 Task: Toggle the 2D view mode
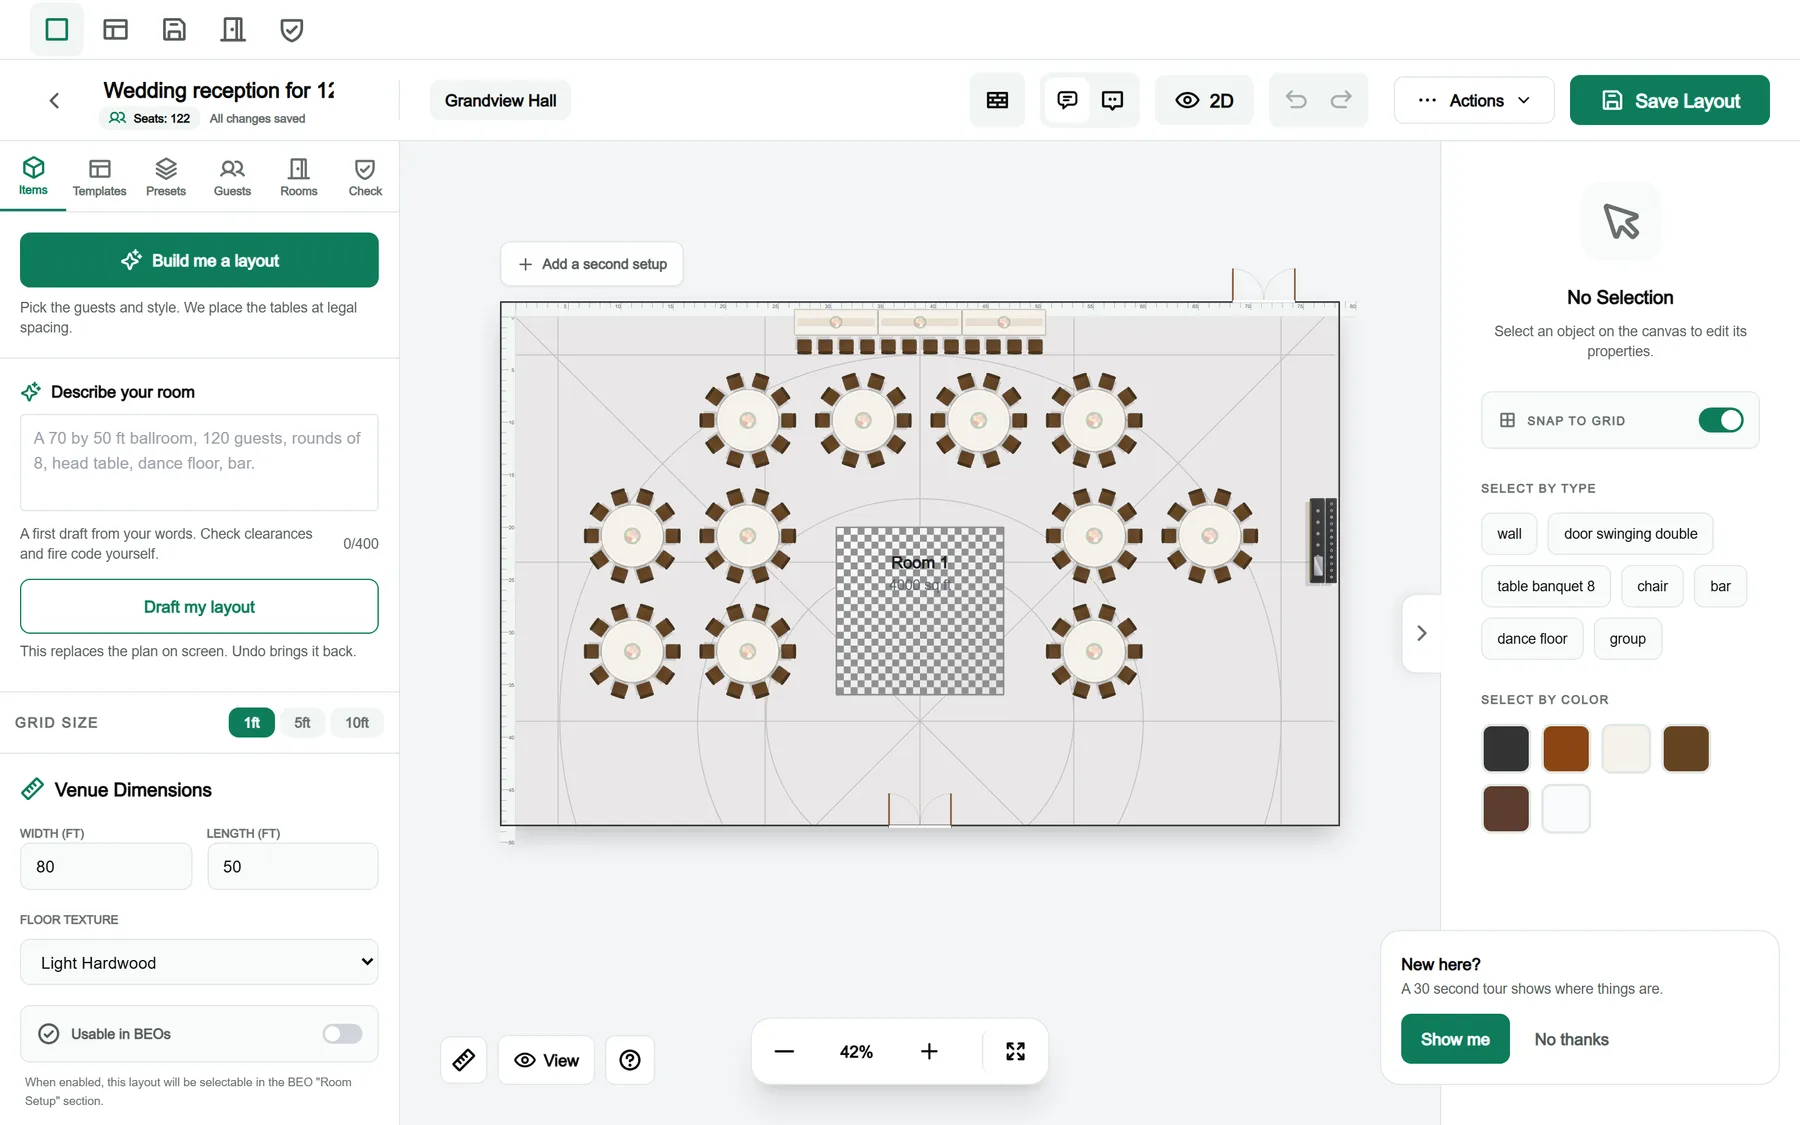(1204, 100)
